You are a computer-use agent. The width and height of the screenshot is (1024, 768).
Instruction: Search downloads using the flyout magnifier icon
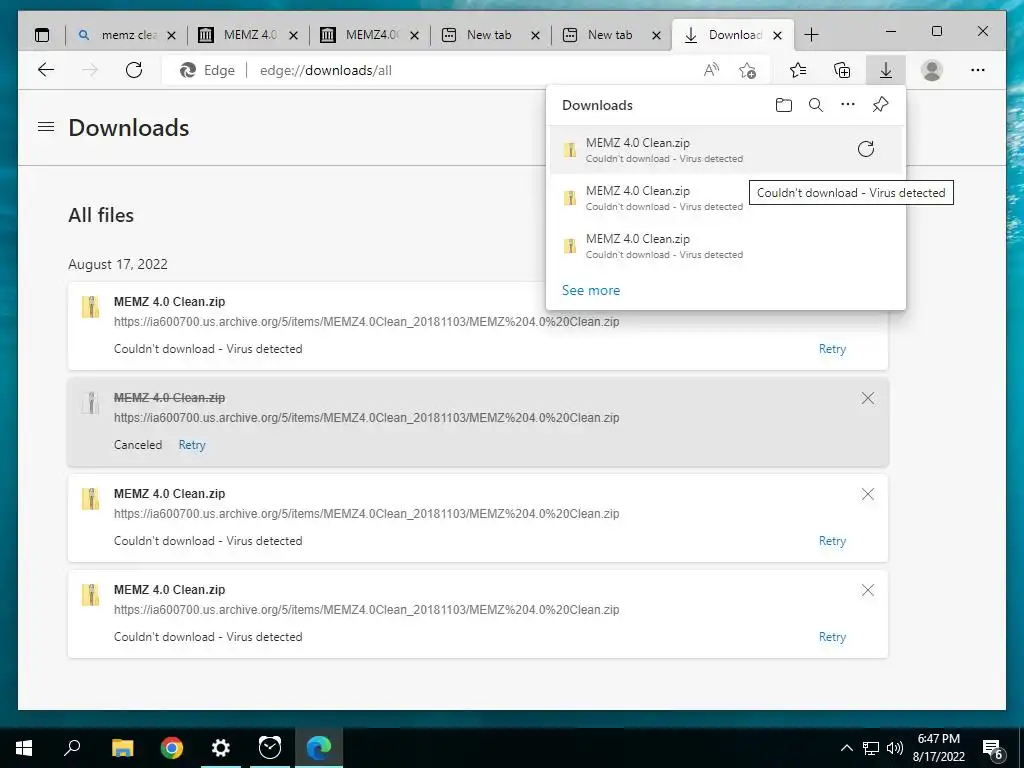(x=816, y=105)
